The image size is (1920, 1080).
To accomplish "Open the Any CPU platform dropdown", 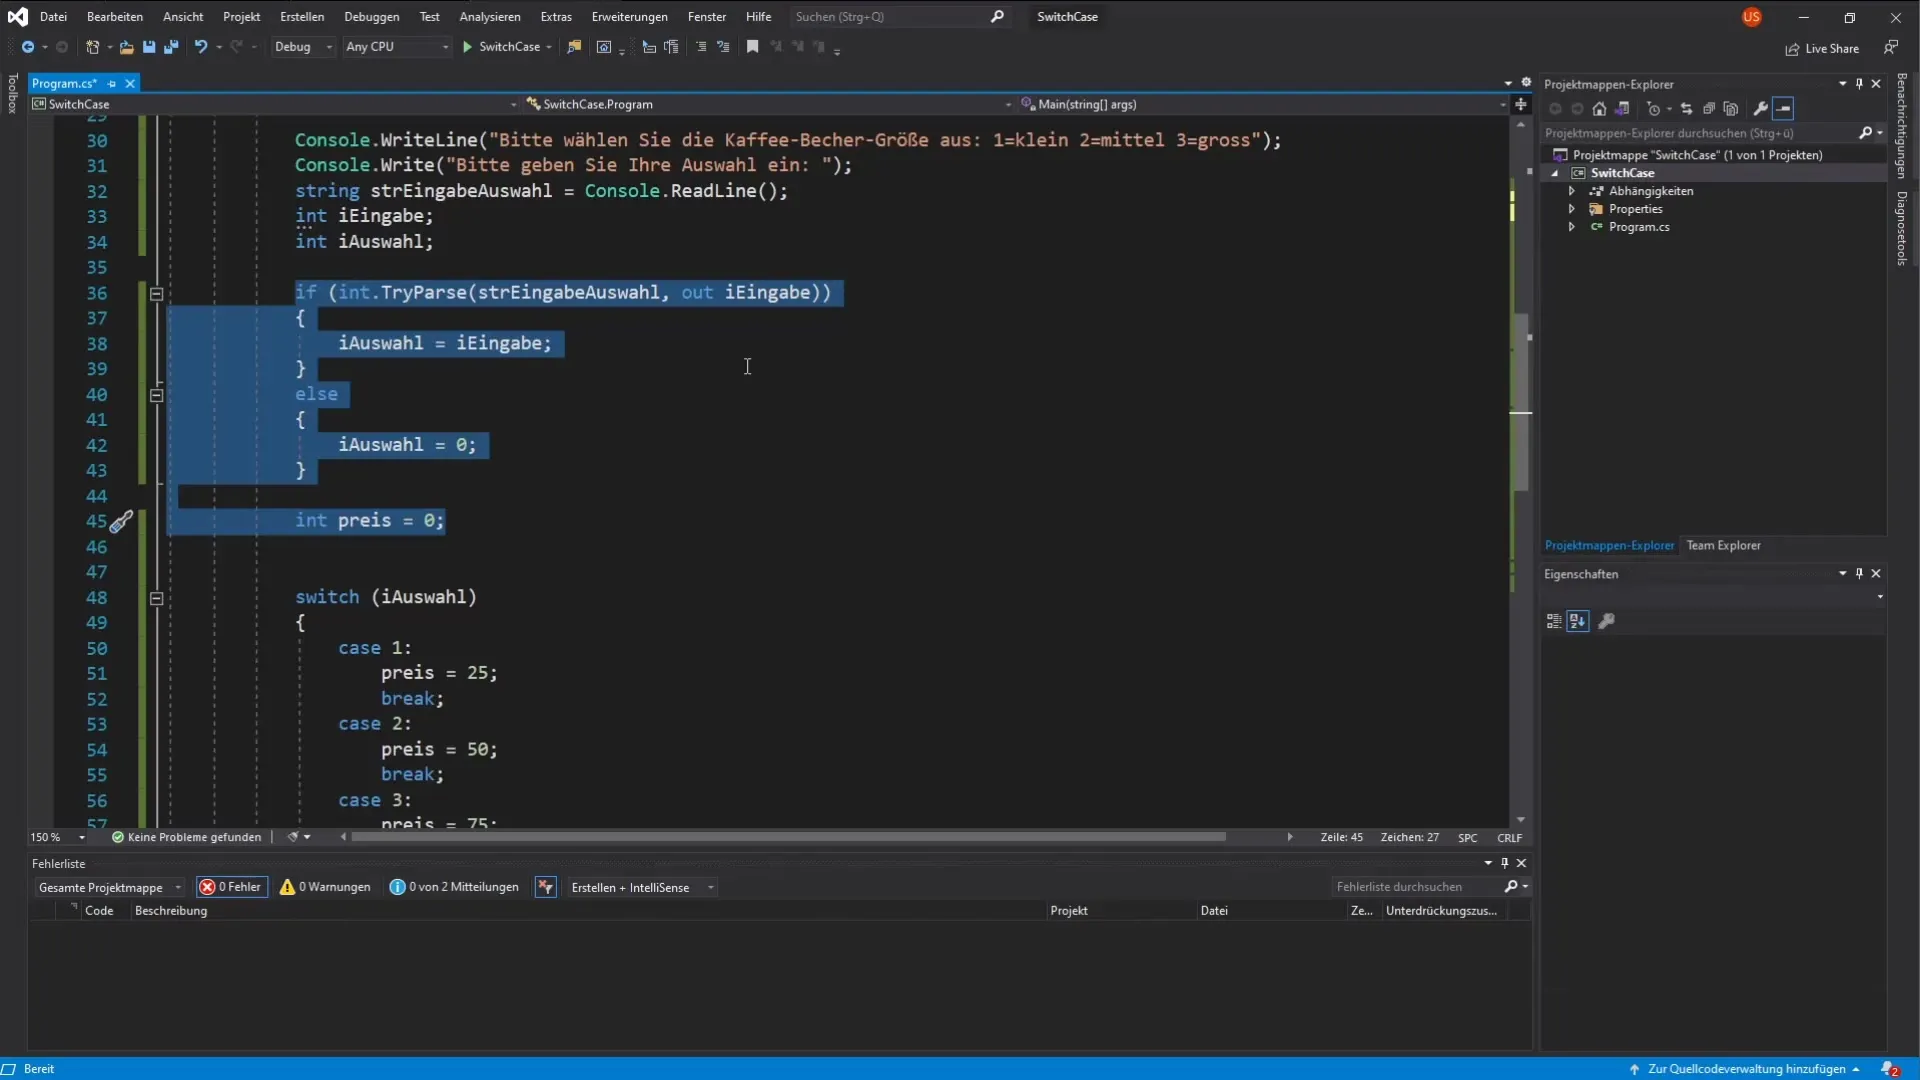I will (396, 47).
